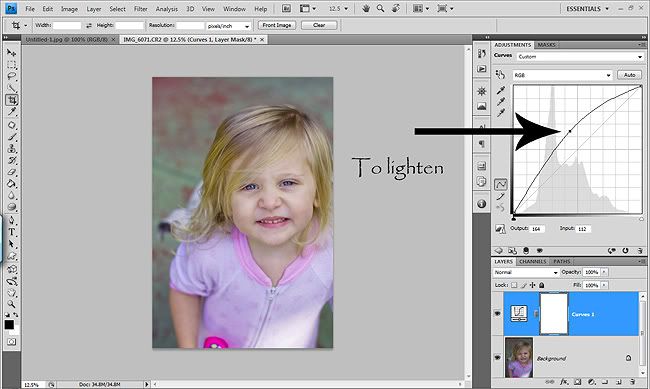This screenshot has width=650, height=389.
Task: Click the foreground black color swatch
Action: tap(9, 324)
